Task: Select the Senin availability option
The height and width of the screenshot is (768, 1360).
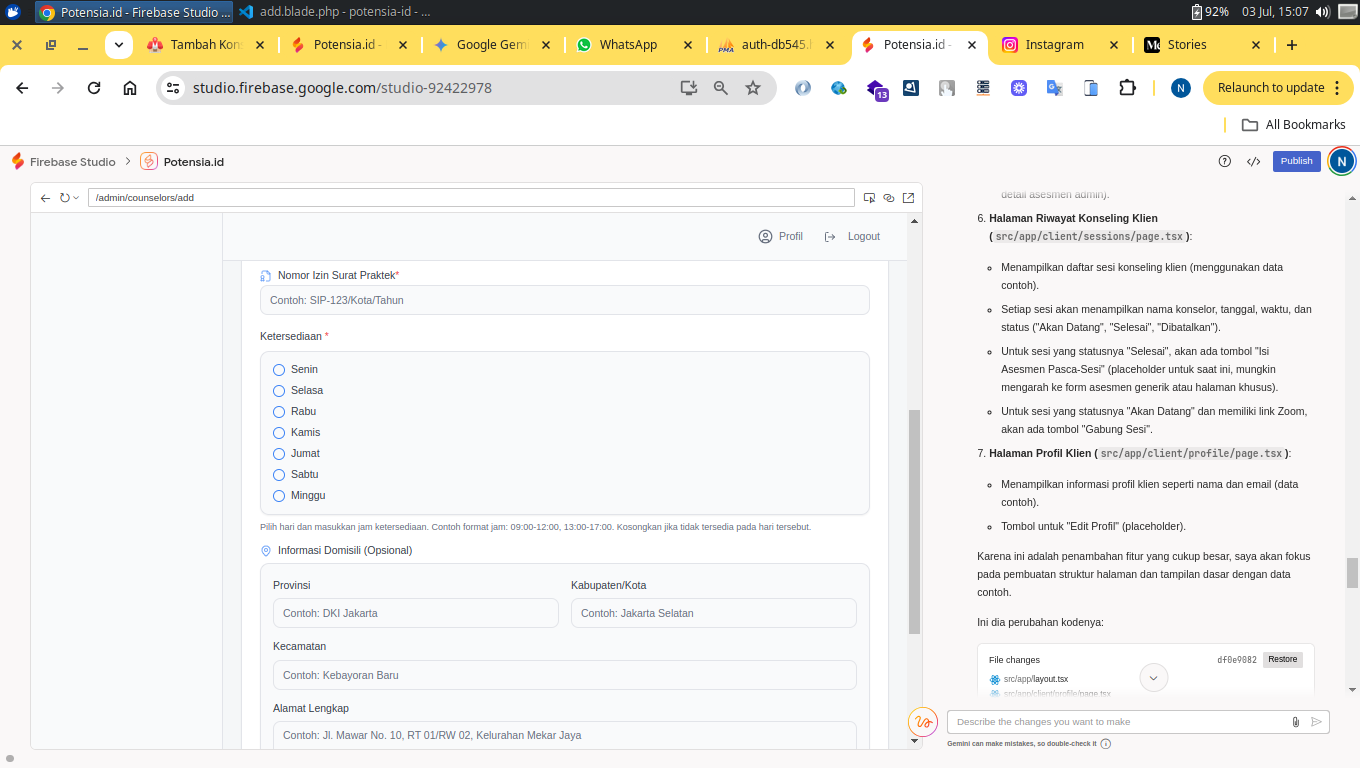Action: pos(279,370)
